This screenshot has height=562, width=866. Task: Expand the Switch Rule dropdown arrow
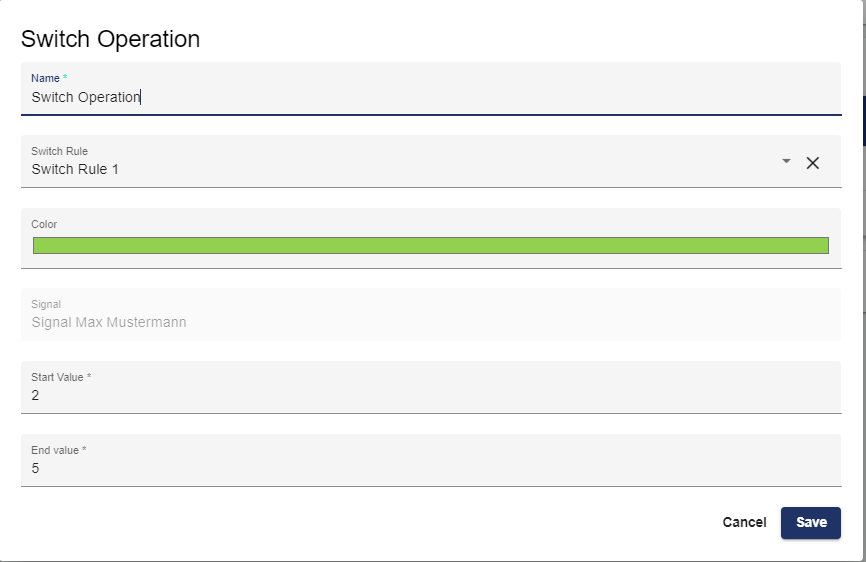[x=786, y=162]
